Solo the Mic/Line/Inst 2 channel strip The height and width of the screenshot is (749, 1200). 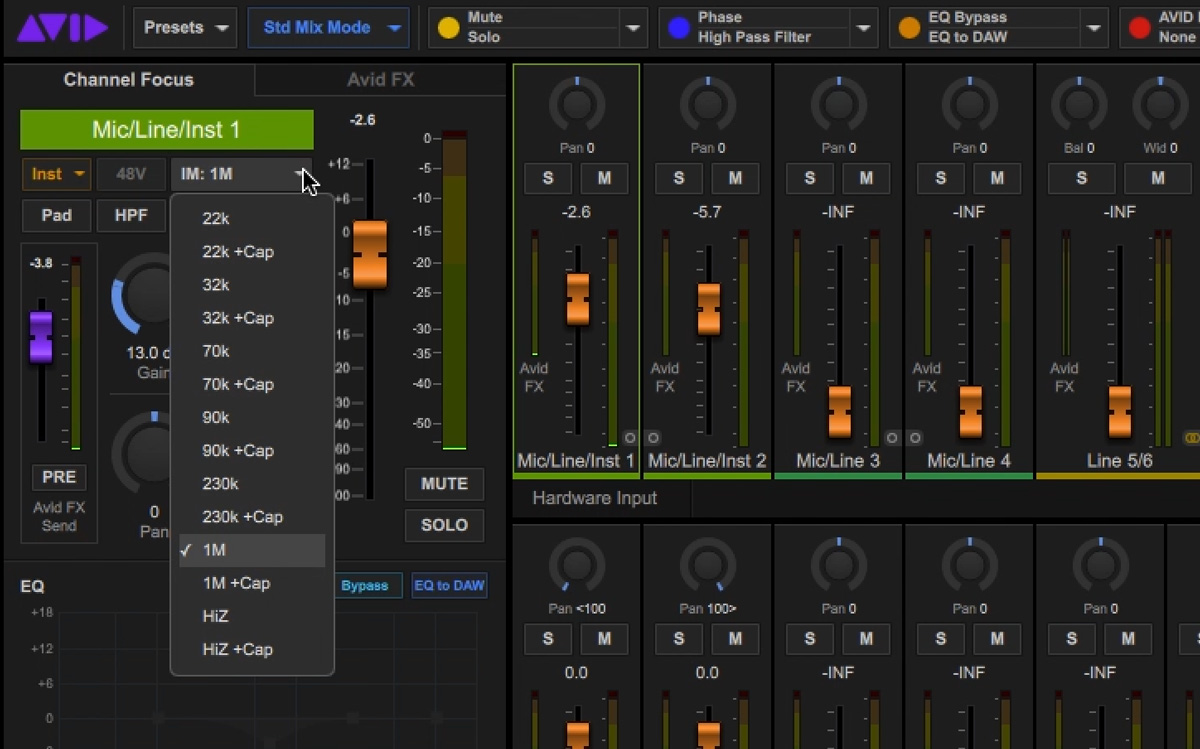679,178
